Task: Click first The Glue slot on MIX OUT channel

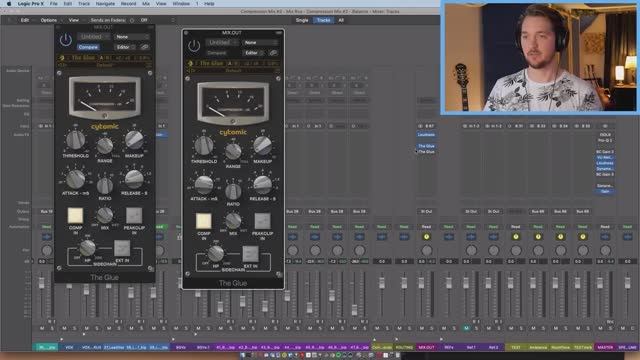Action: pyautogui.click(x=427, y=146)
